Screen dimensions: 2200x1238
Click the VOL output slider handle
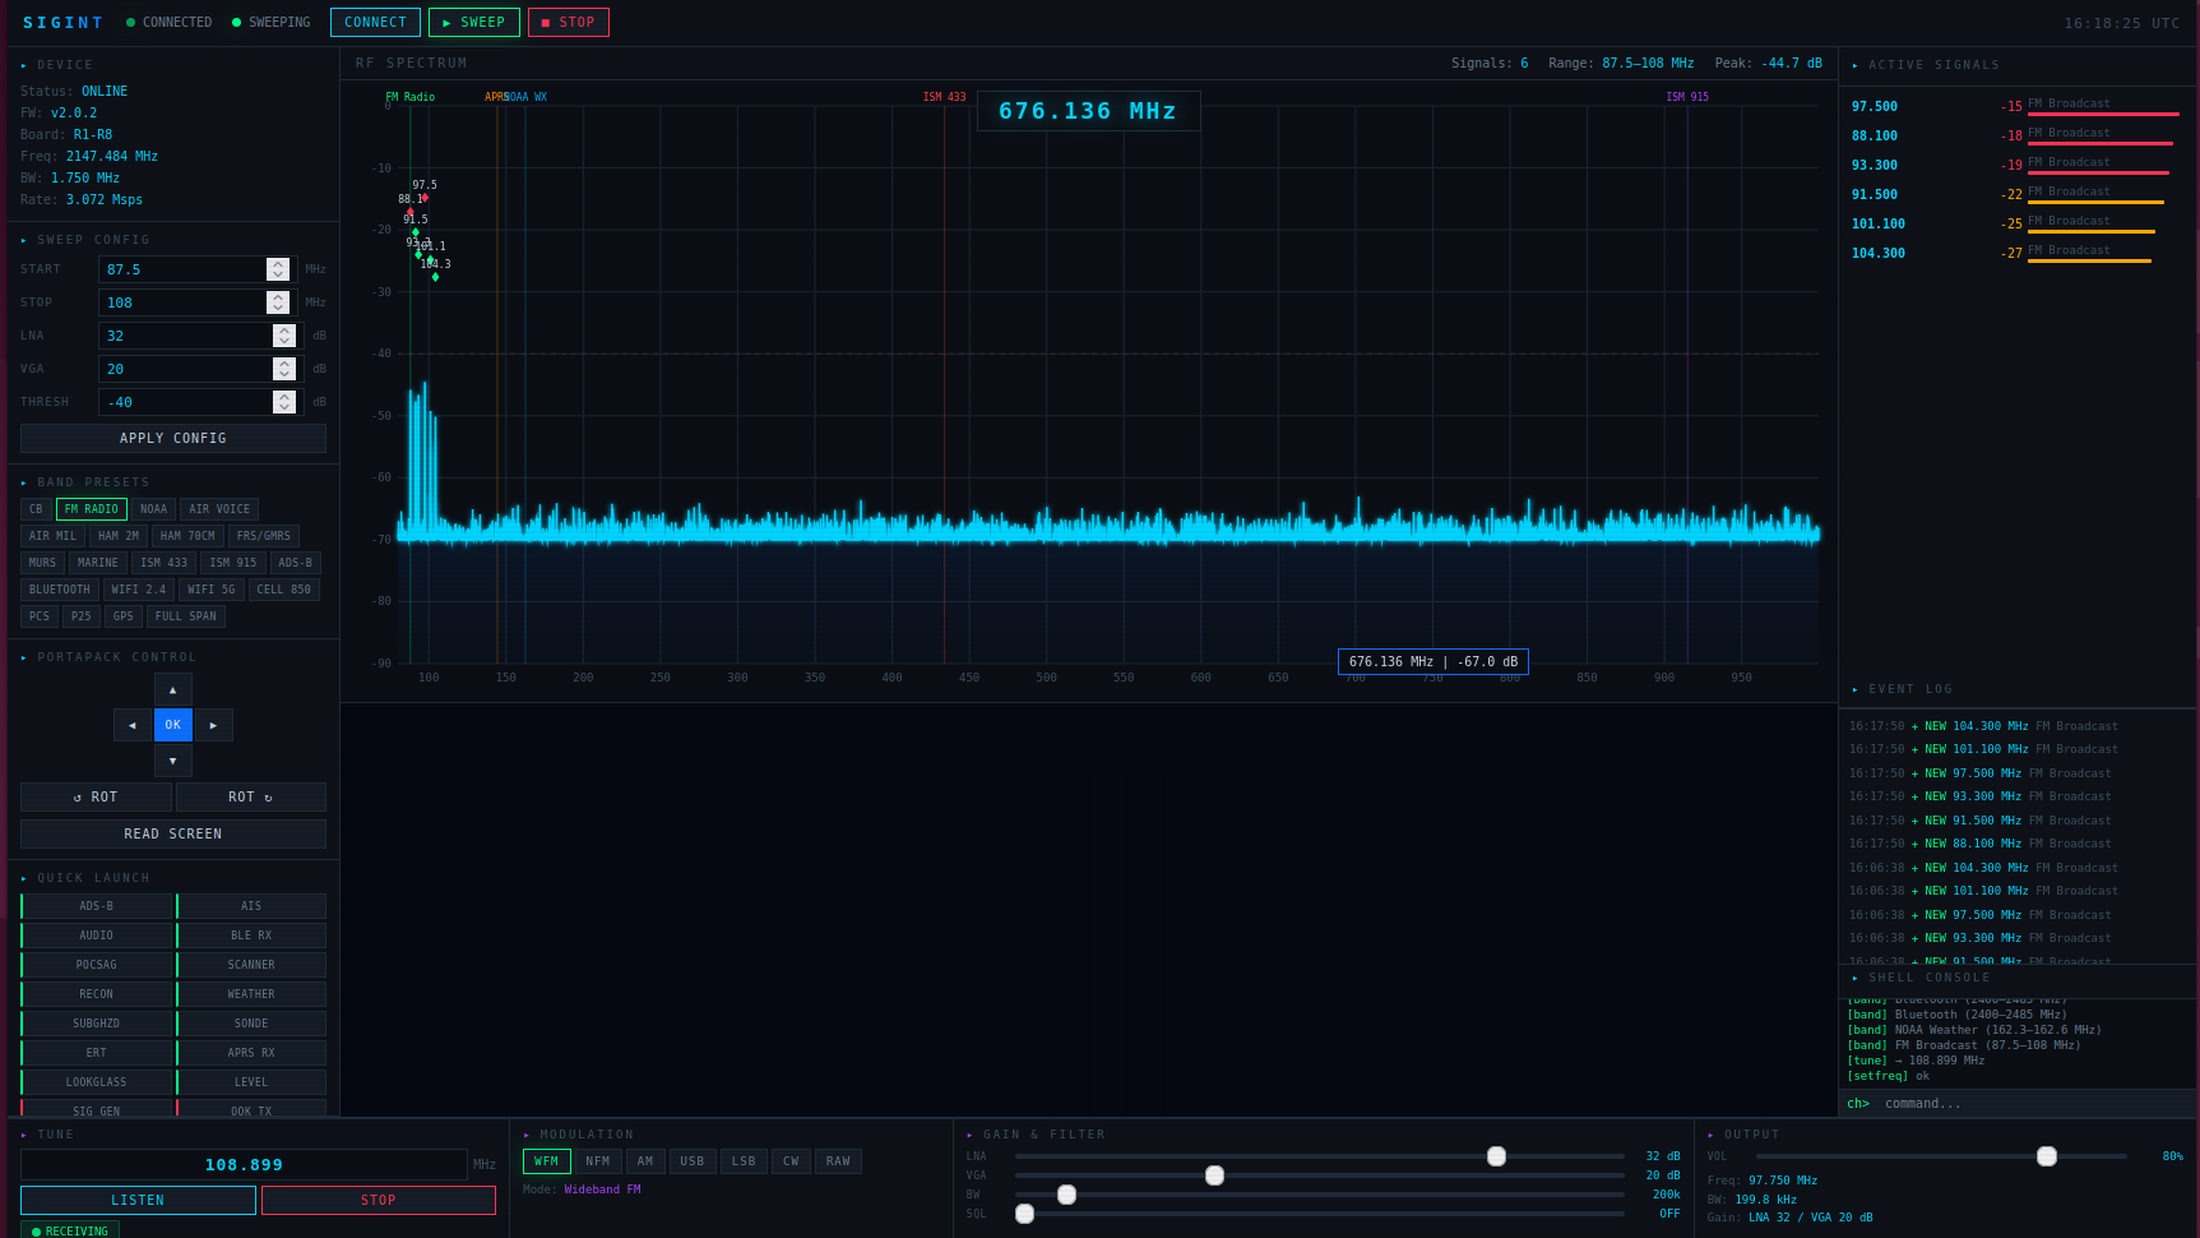[x=2047, y=1156]
